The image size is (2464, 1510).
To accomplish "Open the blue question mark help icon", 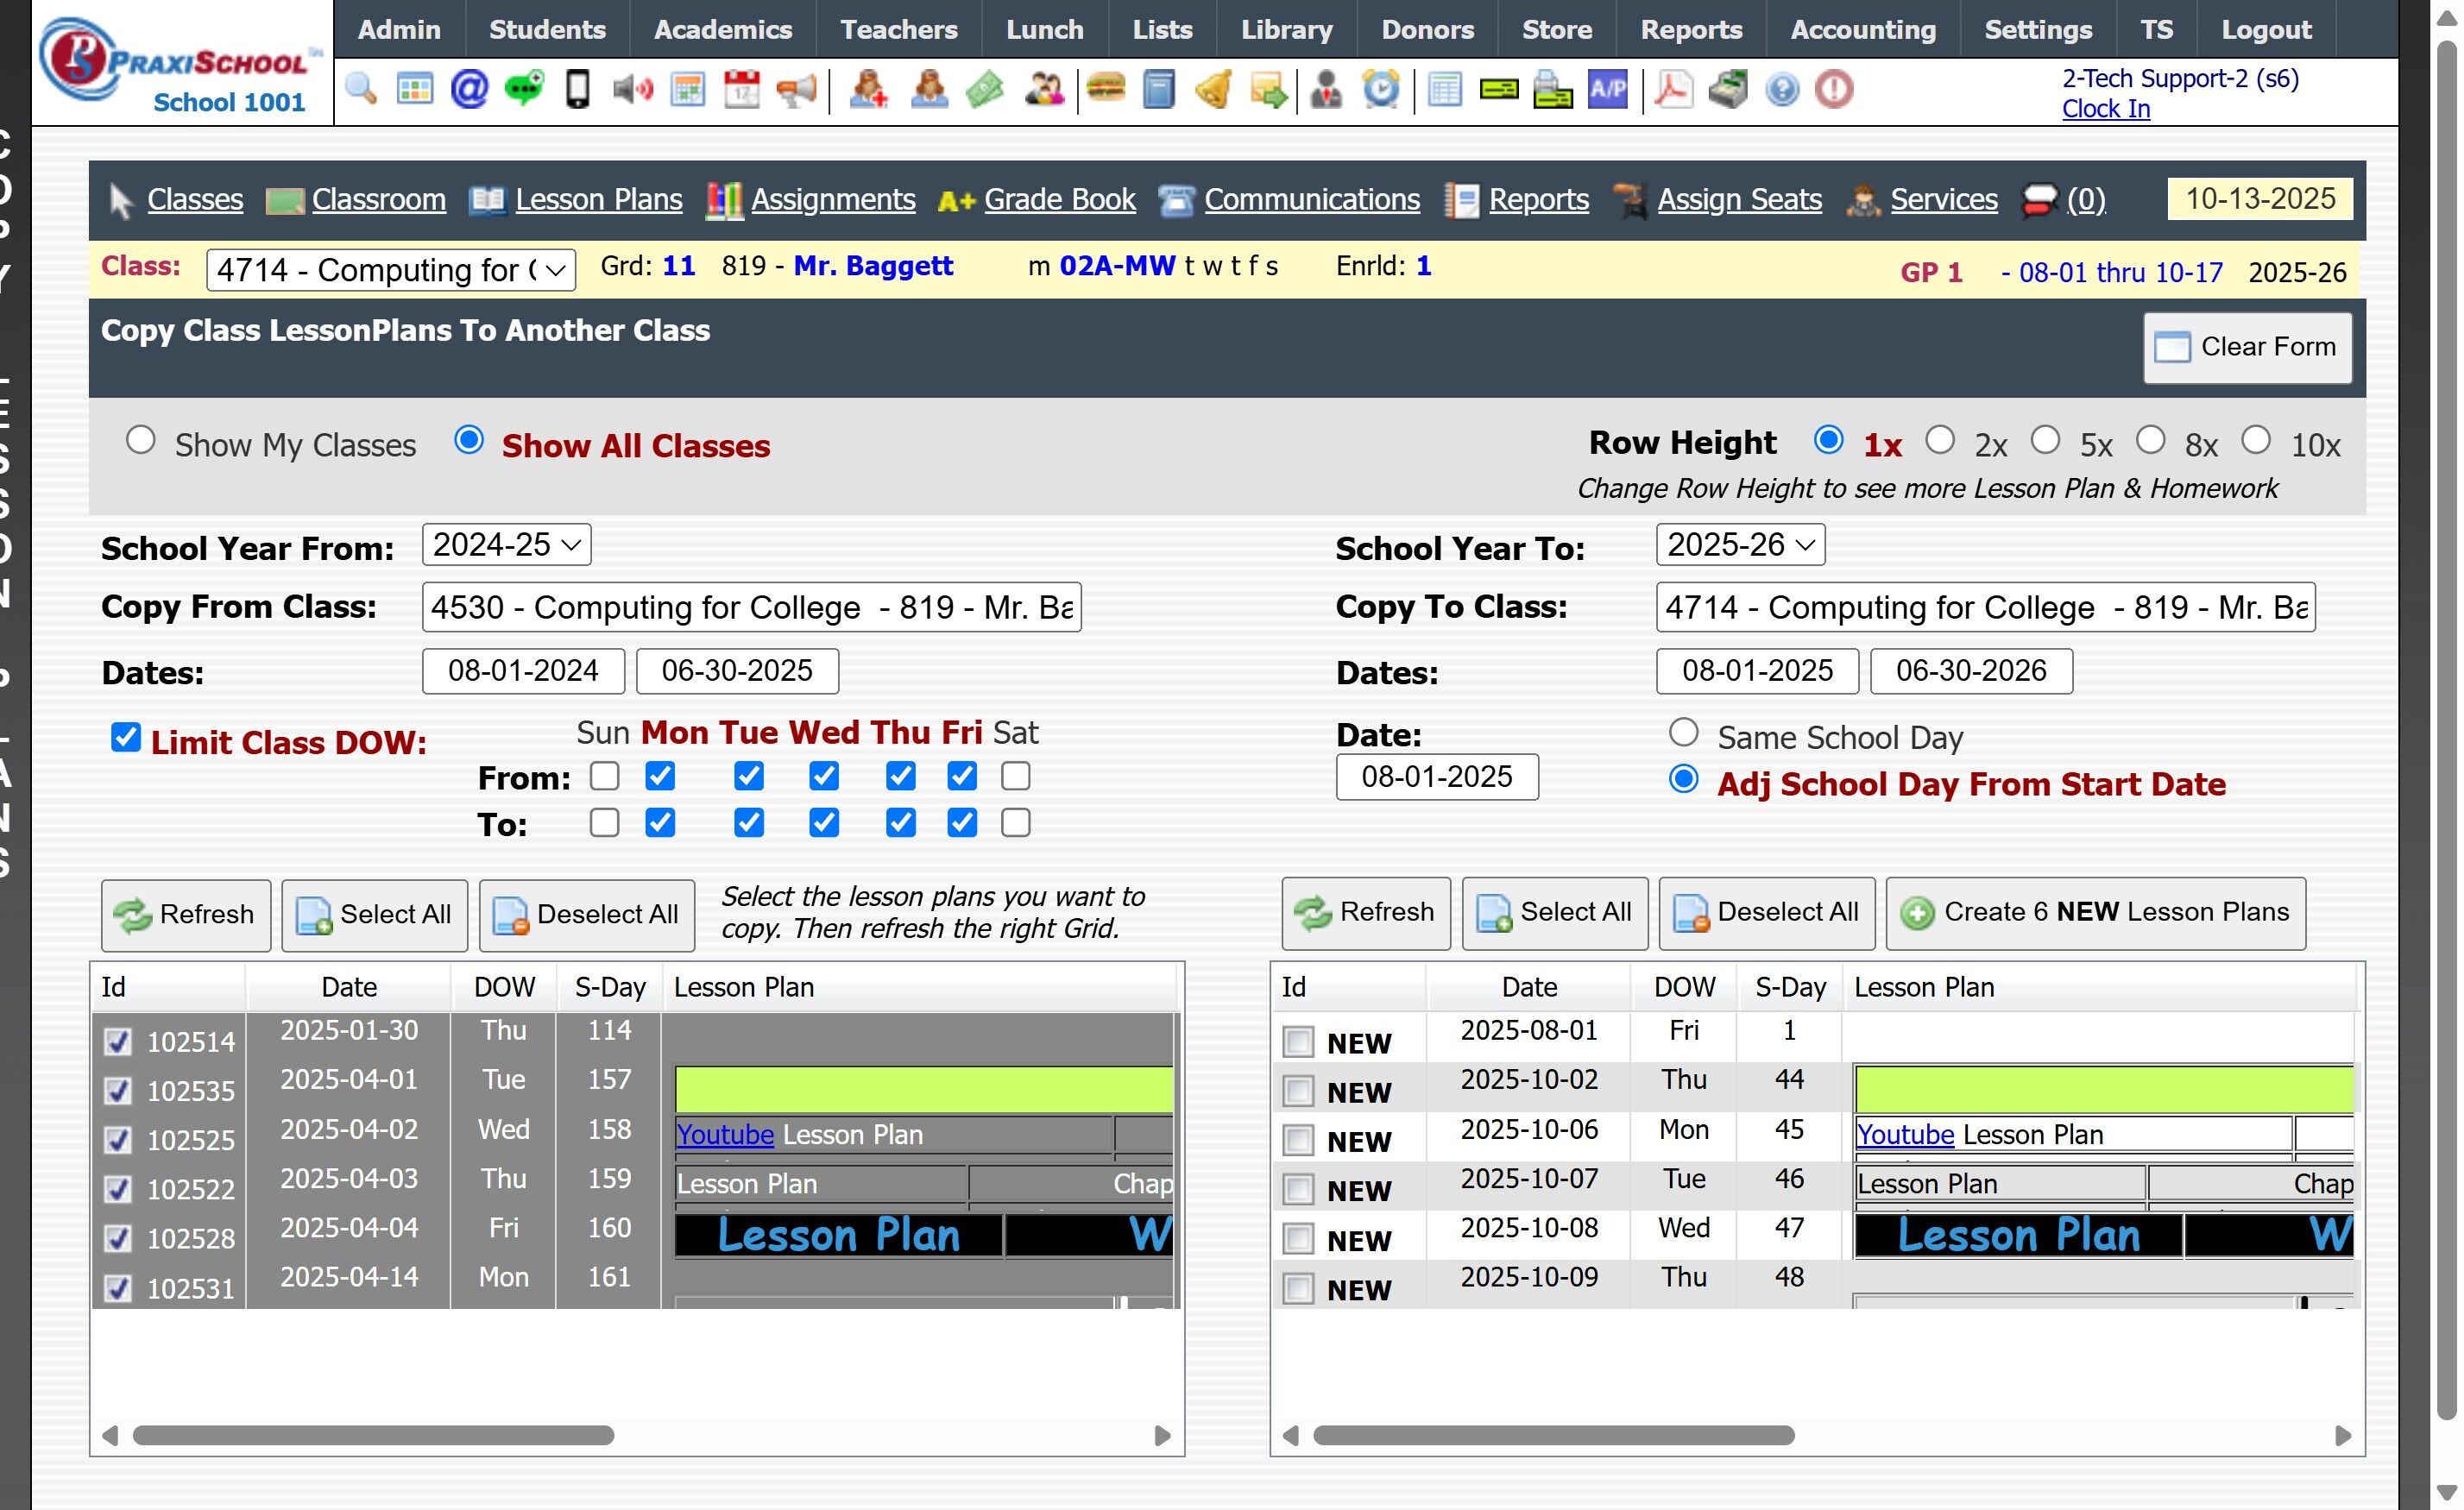I will tap(1782, 90).
